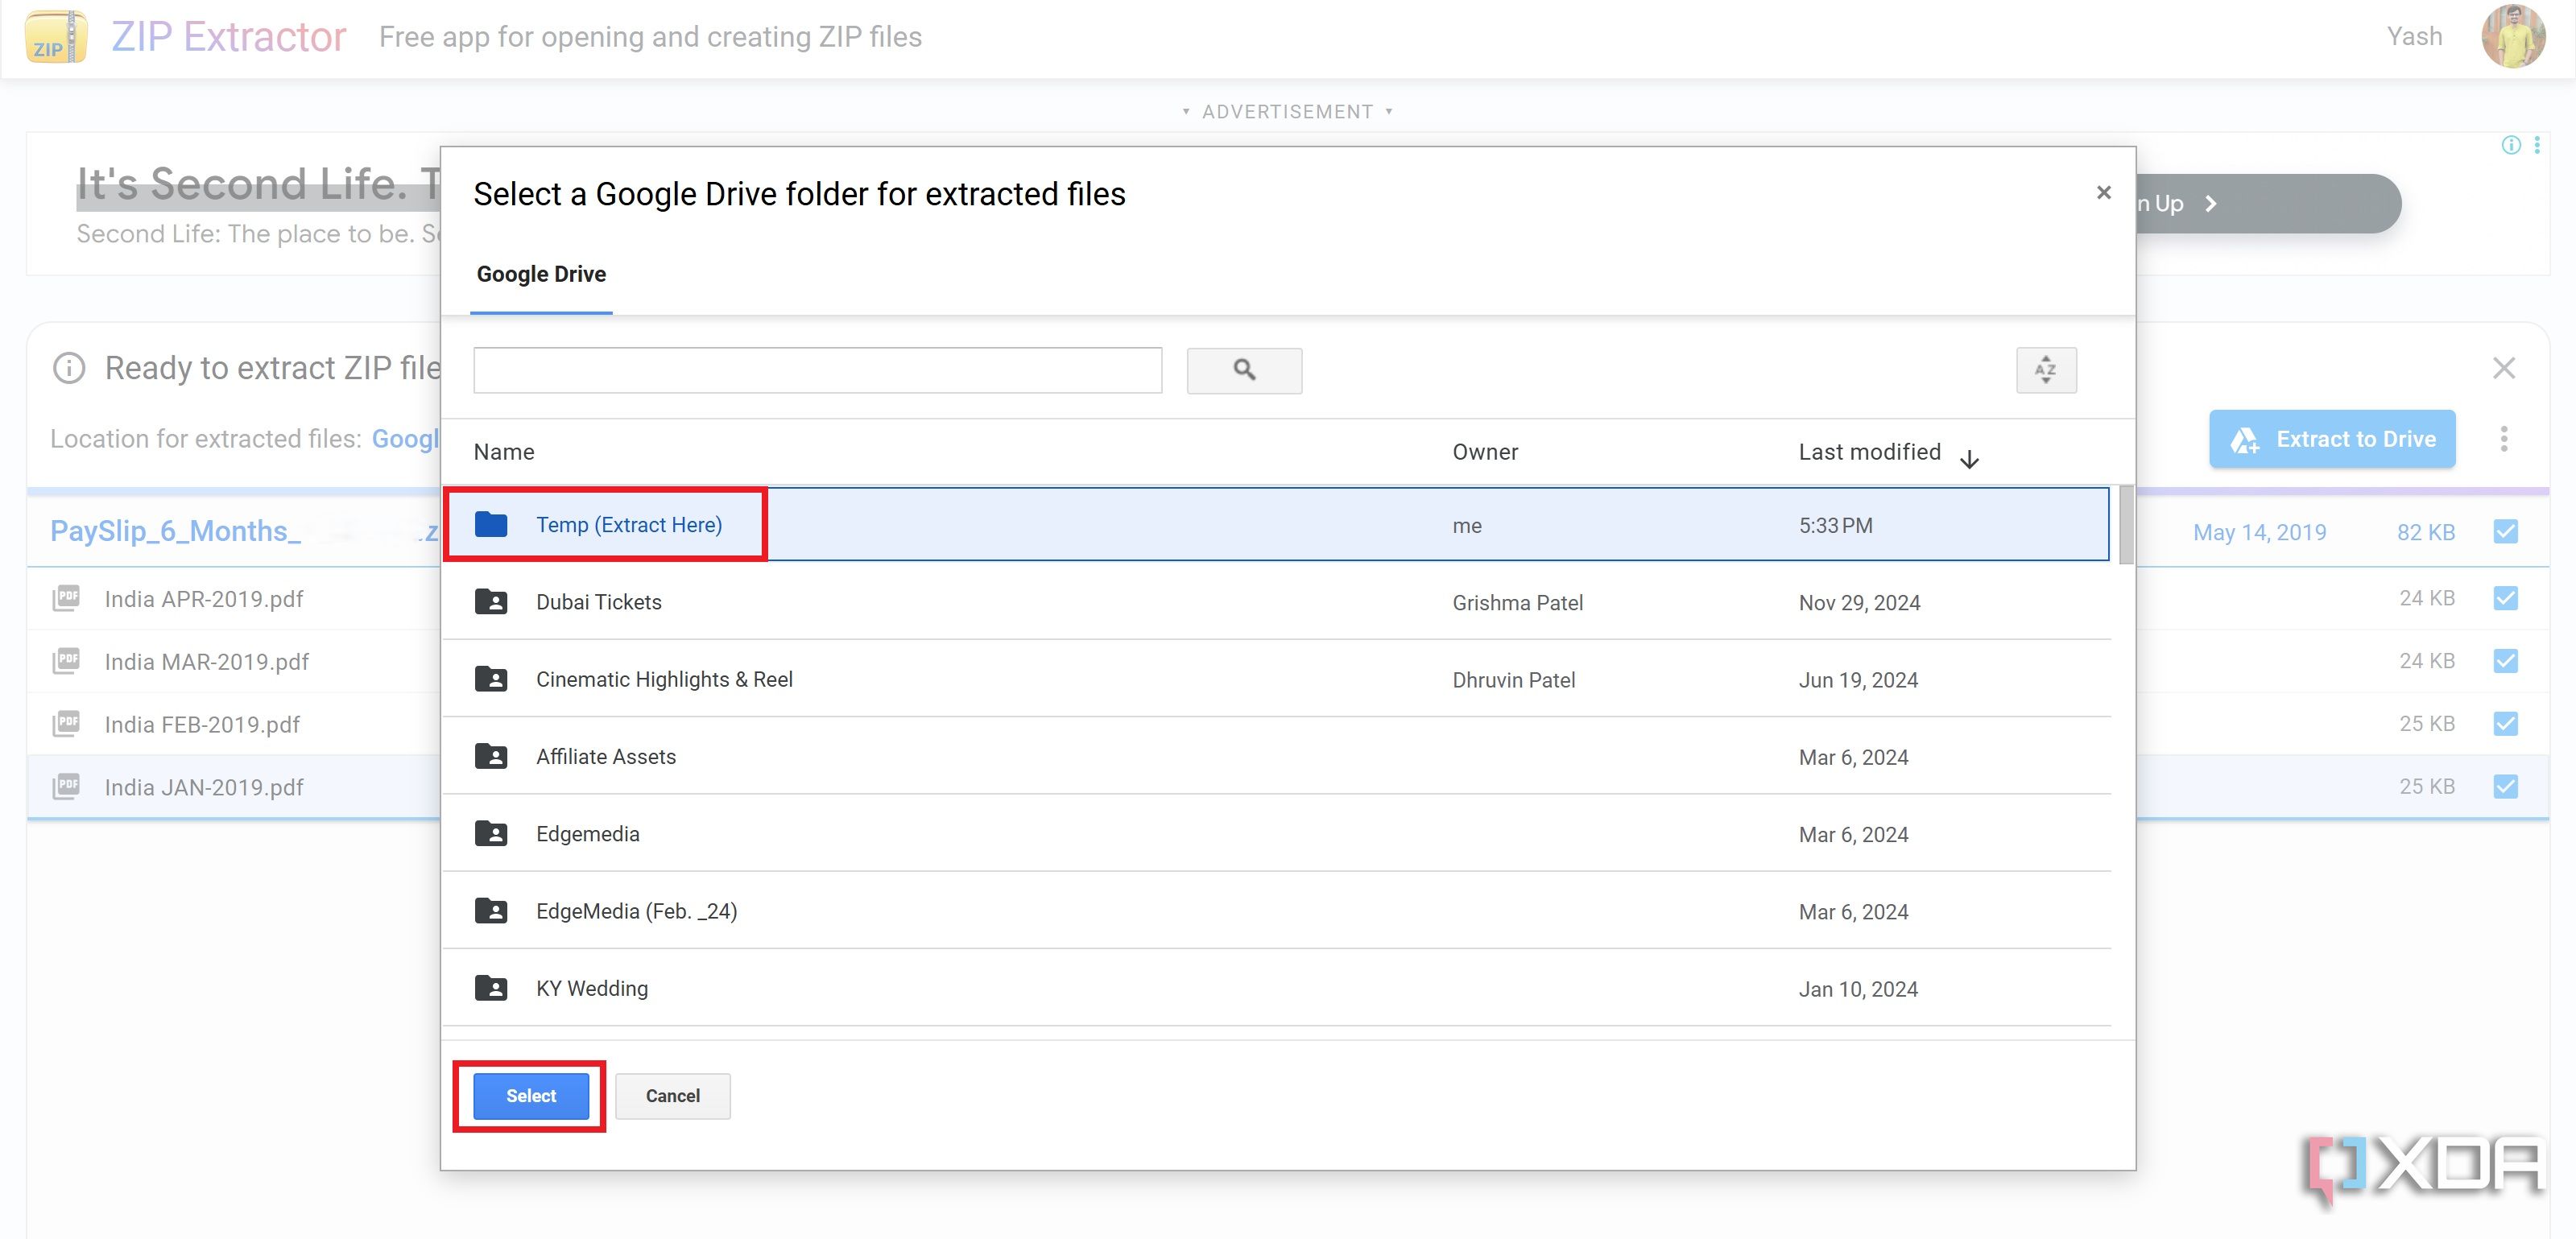Select the KY Wedding folder name

[591, 988]
